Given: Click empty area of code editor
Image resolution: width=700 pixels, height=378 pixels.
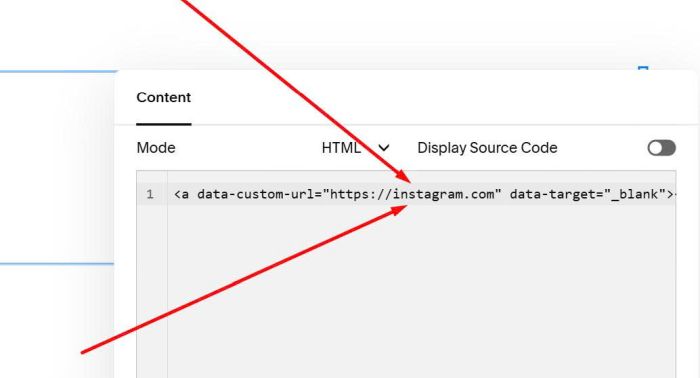Looking at the screenshot, I should click(x=421, y=290).
